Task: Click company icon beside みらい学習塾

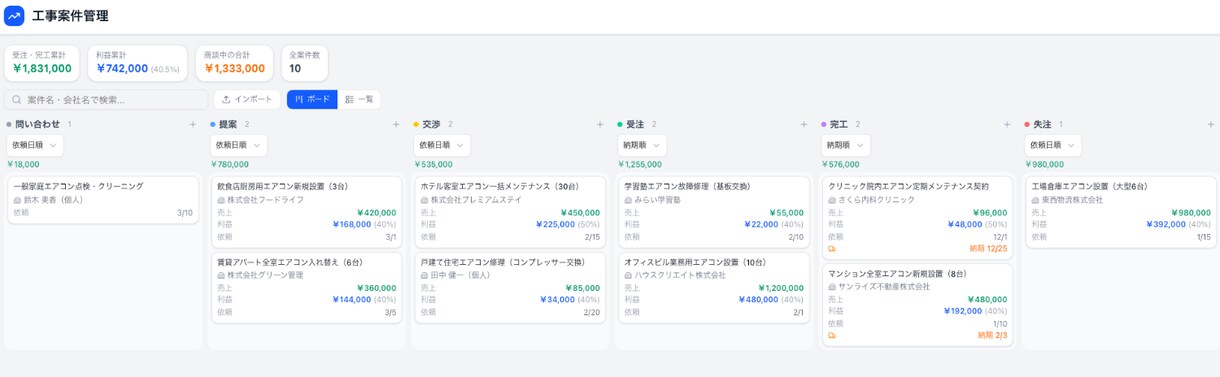Action: tap(628, 200)
